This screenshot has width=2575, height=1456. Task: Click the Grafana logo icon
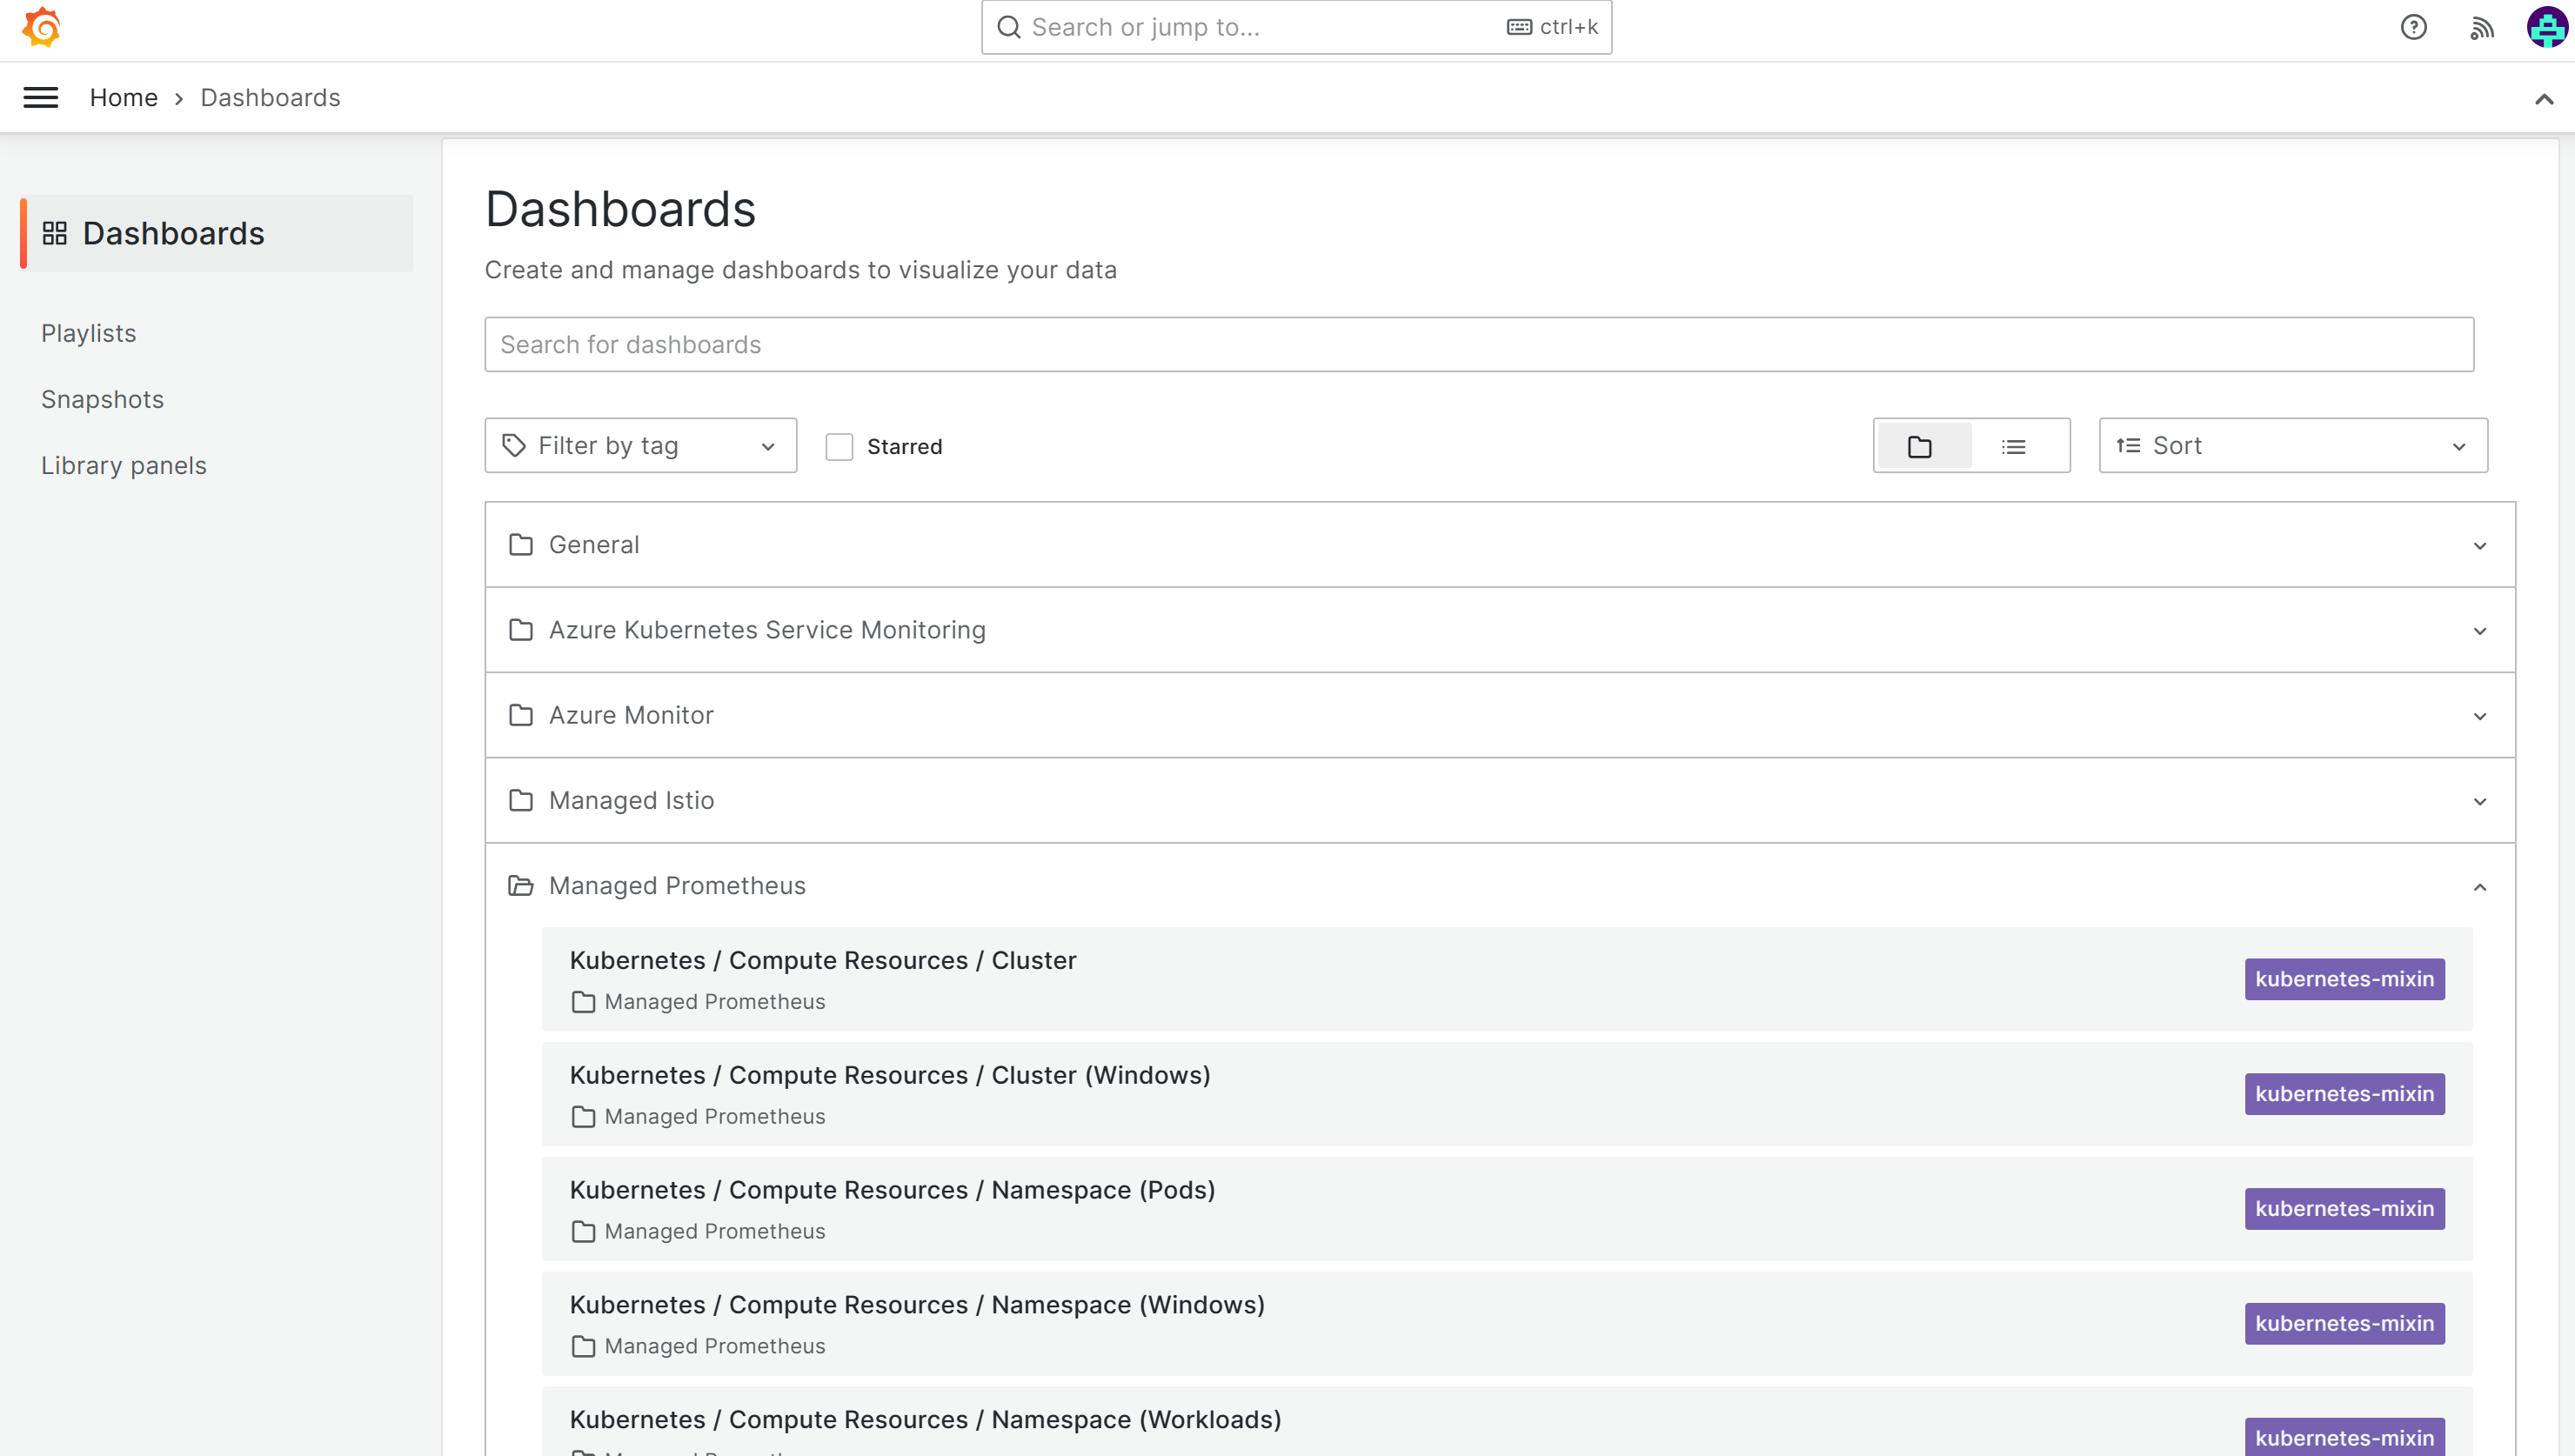click(x=41, y=27)
